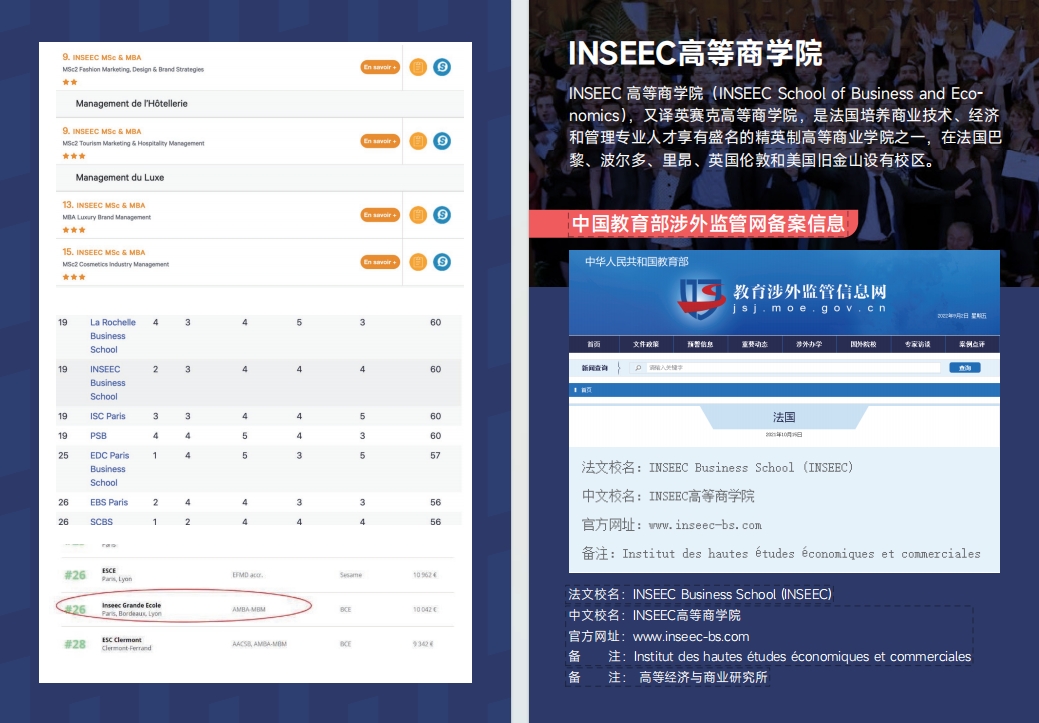Click the 'EFMD accr.' accreditation text
1039x723 pixels.
coord(248,575)
